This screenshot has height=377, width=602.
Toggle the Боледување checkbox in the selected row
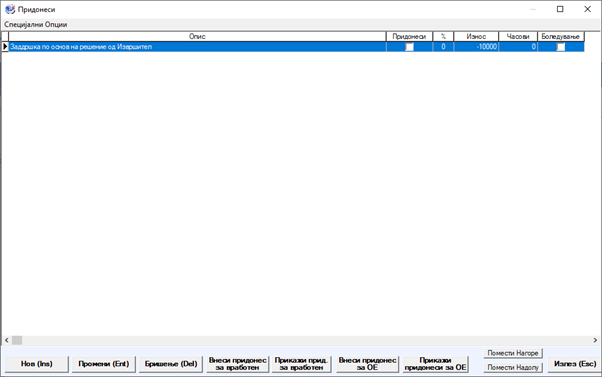point(561,47)
